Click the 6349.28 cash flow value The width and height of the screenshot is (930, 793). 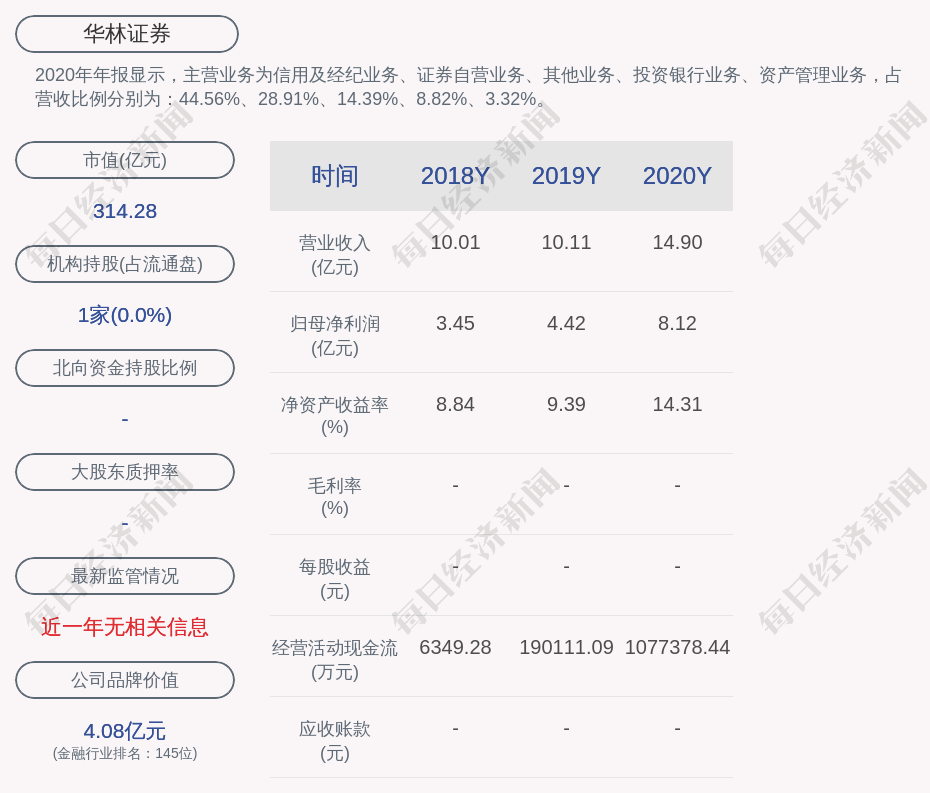tap(455, 647)
